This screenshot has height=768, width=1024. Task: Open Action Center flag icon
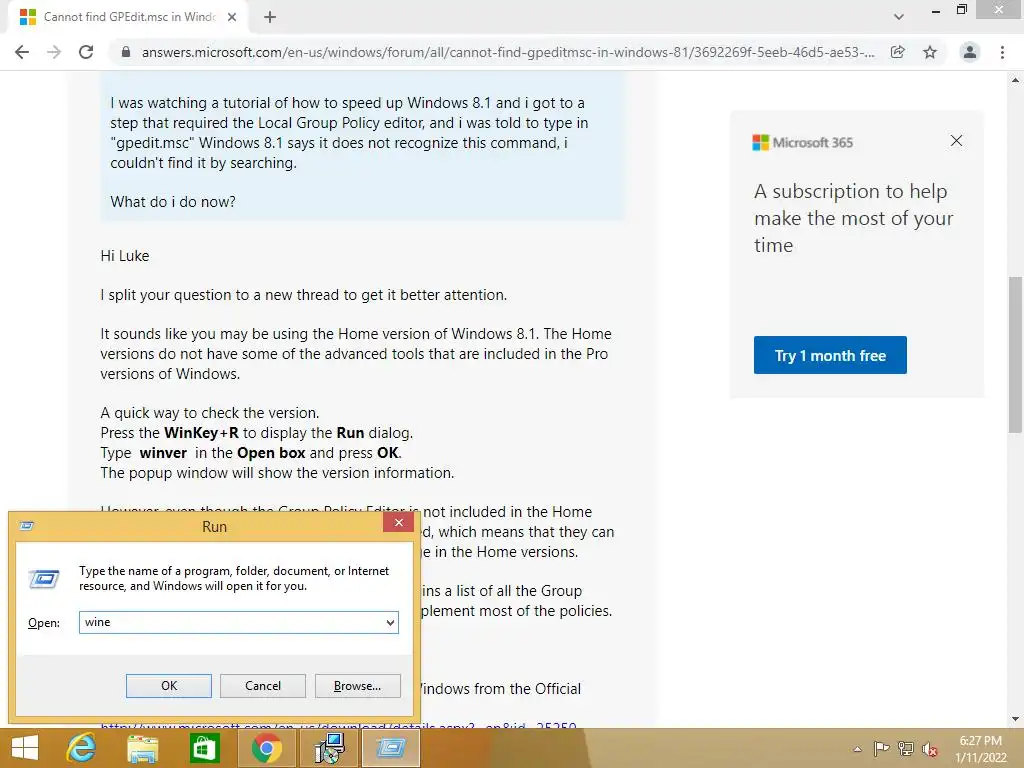tap(881, 748)
